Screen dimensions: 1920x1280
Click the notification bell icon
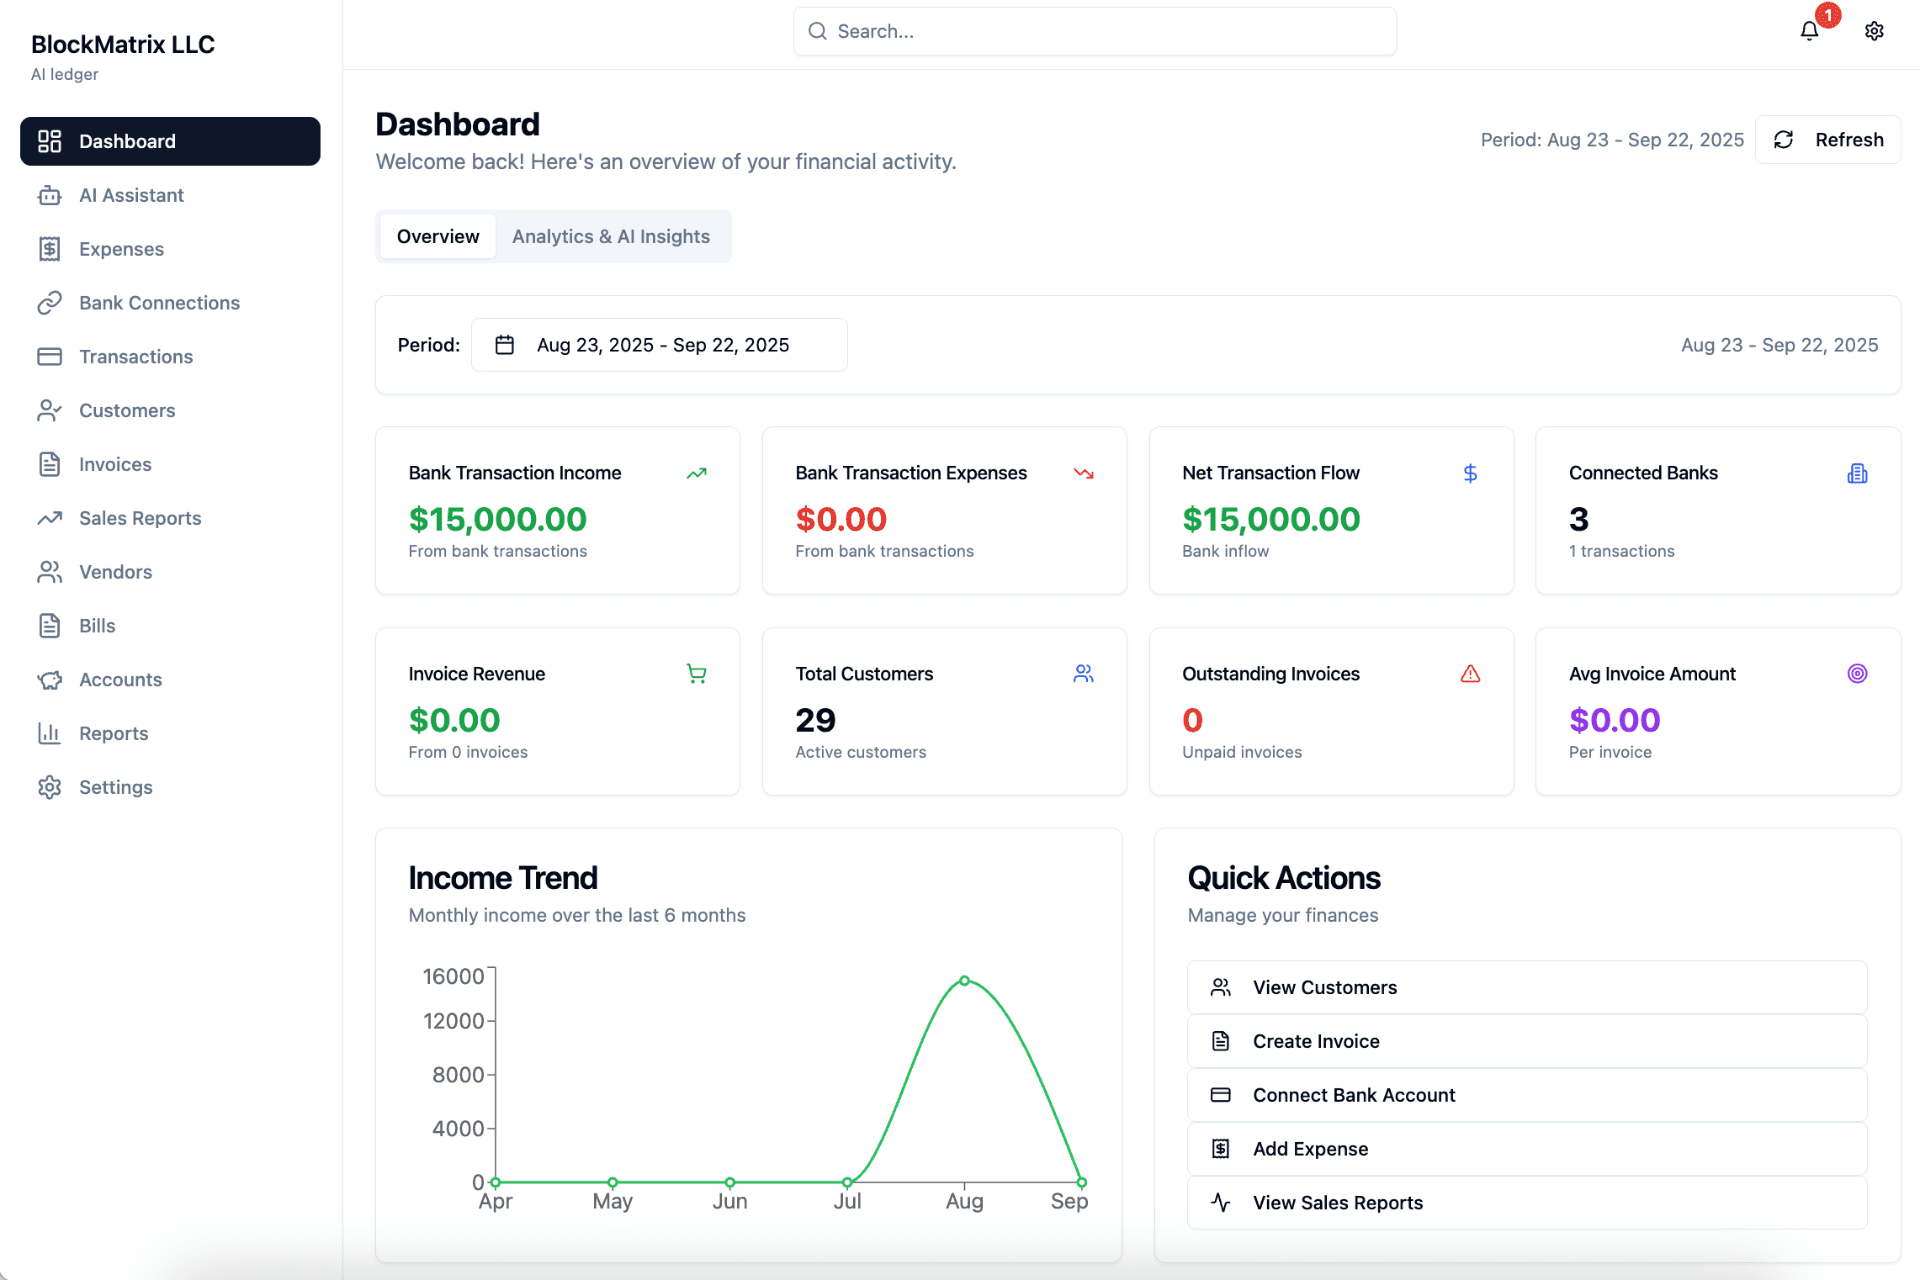pyautogui.click(x=1810, y=31)
